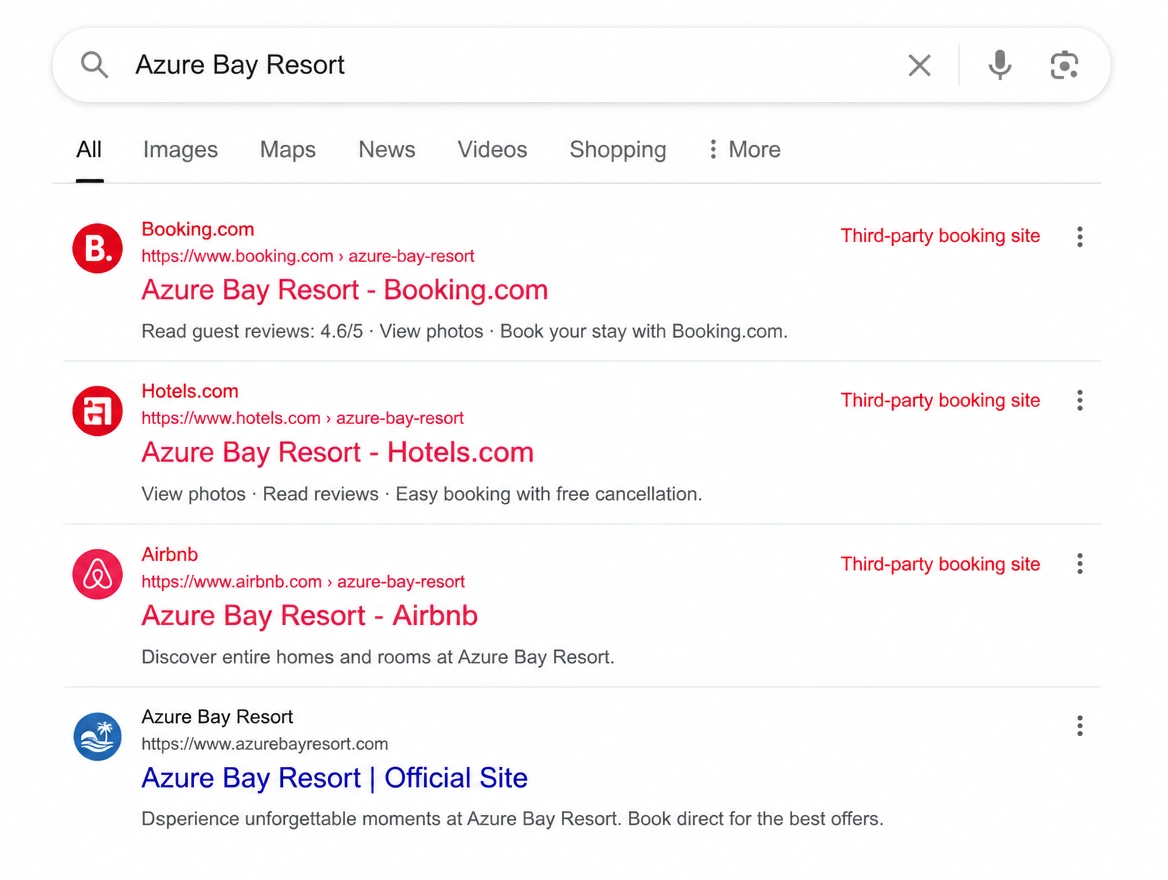1168x880 pixels.
Task: Click the 'Easy booking with free cancellation' snippet
Action: click(x=548, y=494)
